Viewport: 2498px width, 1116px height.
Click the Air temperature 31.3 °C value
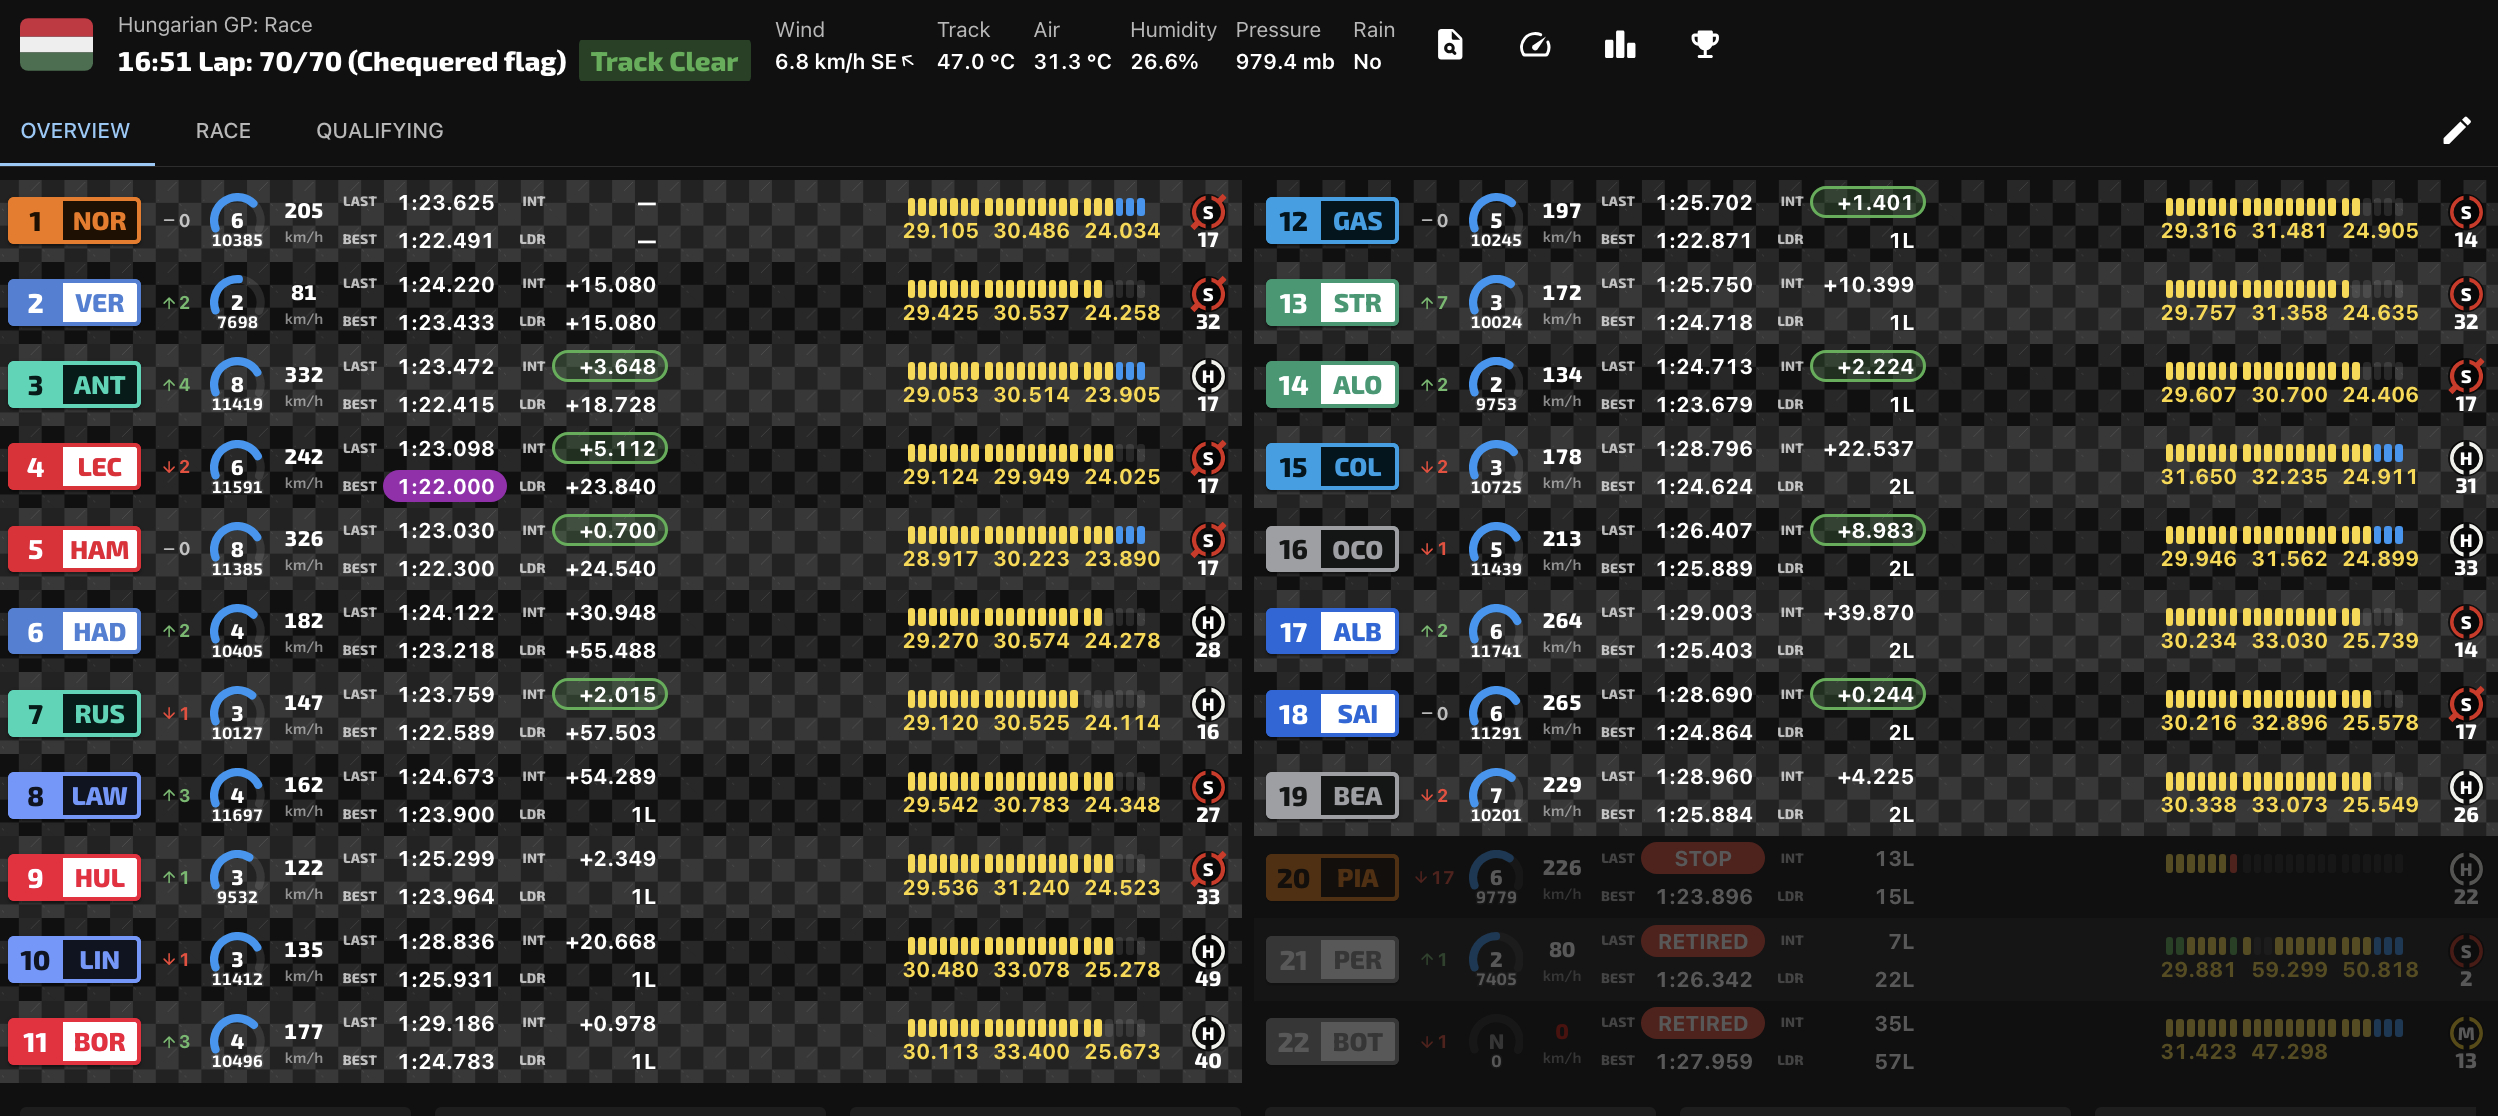(x=1073, y=62)
